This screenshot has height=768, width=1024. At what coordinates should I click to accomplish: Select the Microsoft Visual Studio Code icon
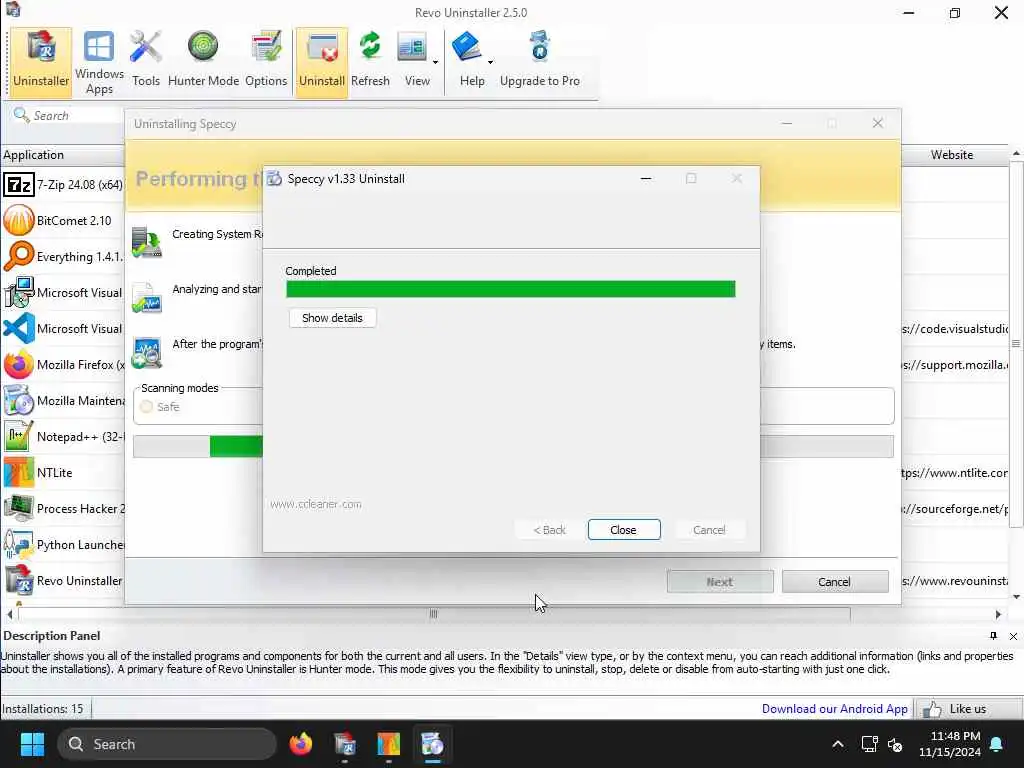click(x=18, y=328)
